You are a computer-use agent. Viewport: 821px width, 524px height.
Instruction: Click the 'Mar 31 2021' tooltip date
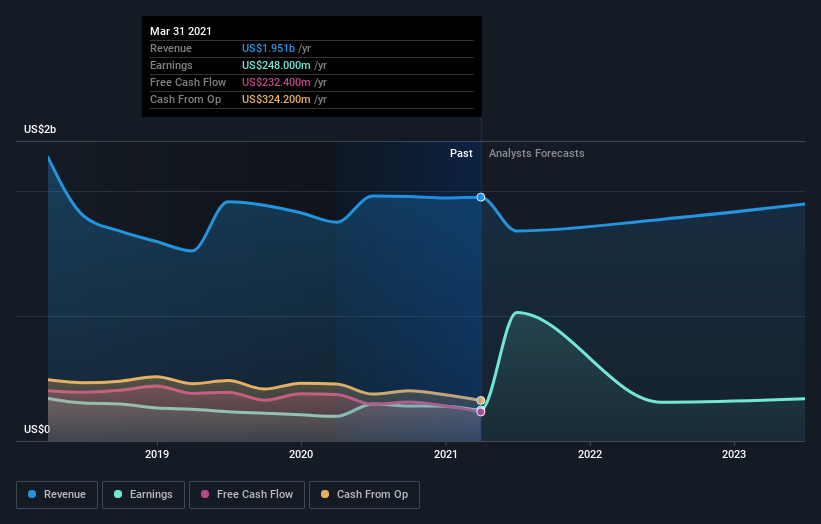tap(181, 31)
